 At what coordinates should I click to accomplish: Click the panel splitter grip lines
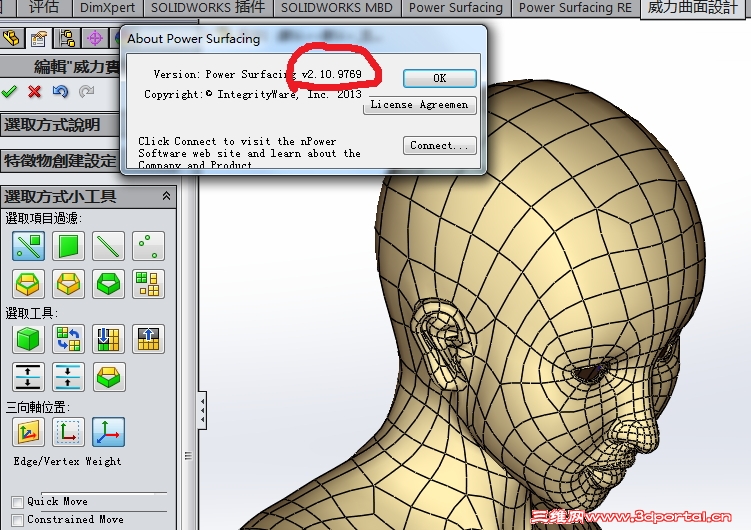click(x=188, y=456)
